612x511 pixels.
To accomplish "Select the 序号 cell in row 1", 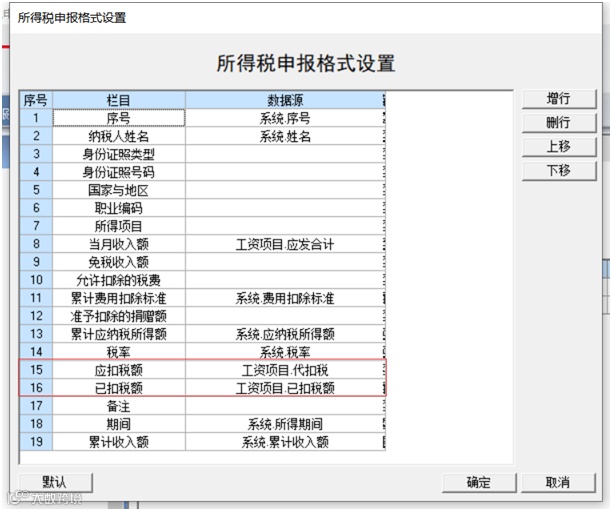I will coord(119,118).
